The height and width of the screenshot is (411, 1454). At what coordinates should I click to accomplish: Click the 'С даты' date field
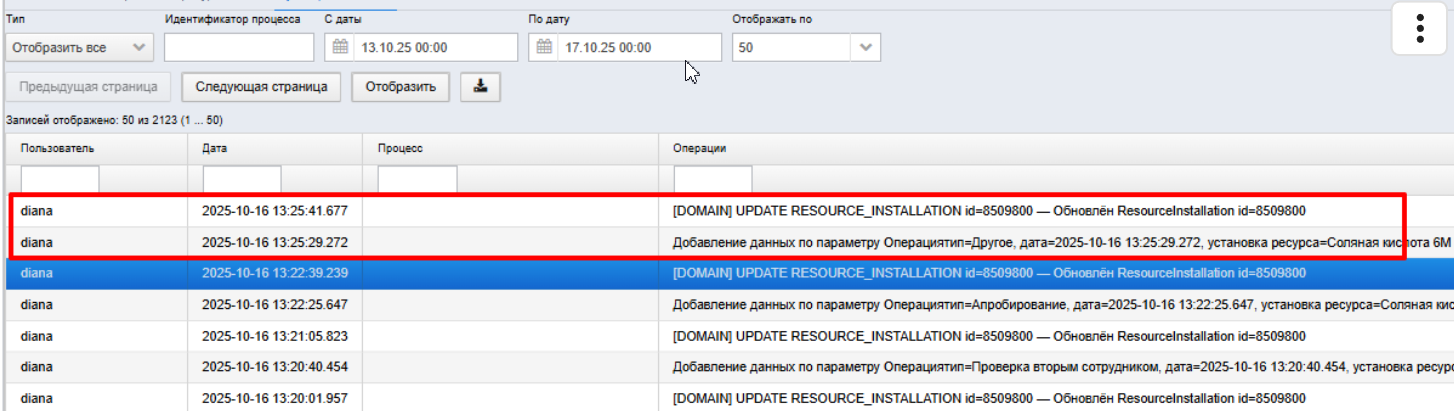[x=421, y=47]
